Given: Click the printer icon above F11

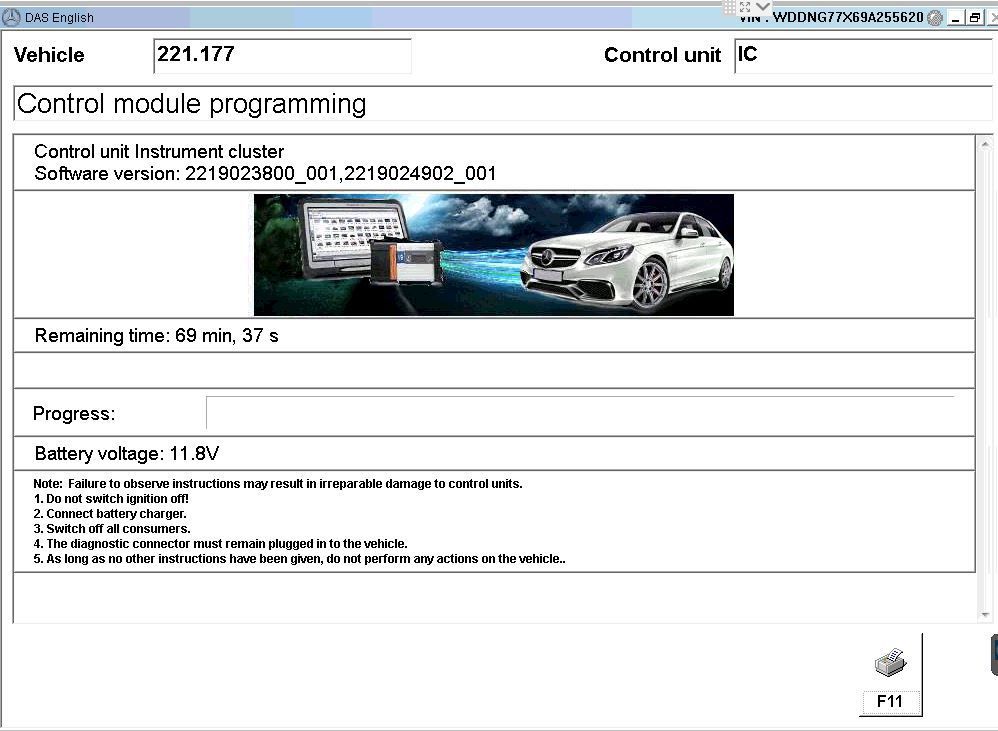Looking at the screenshot, I should coord(889,663).
